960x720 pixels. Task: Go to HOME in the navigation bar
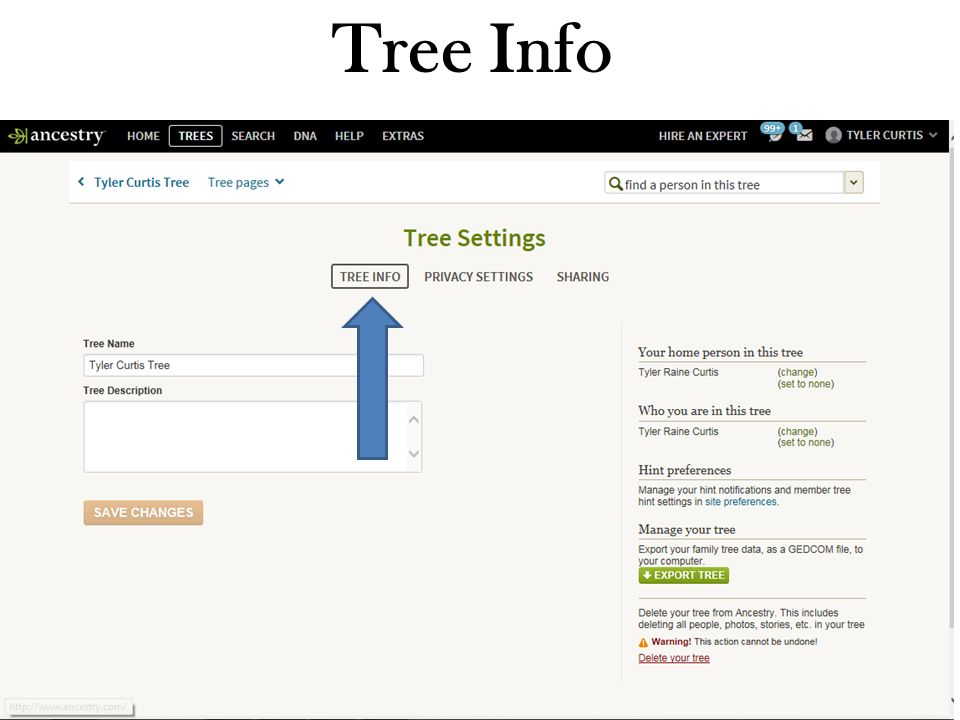[143, 136]
